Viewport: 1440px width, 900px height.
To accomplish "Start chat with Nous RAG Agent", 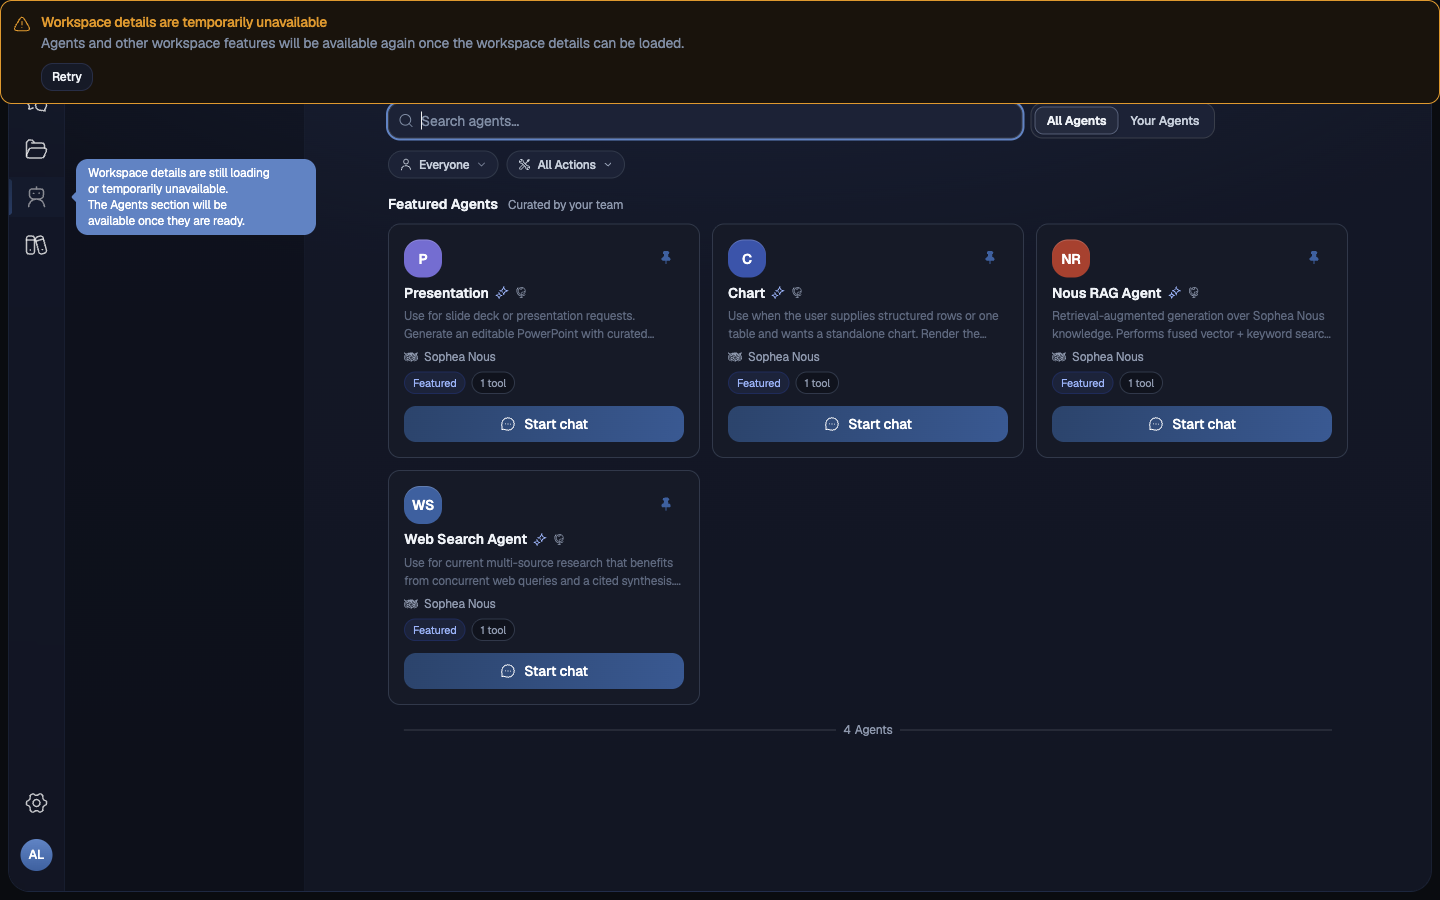I will (x=1192, y=424).
